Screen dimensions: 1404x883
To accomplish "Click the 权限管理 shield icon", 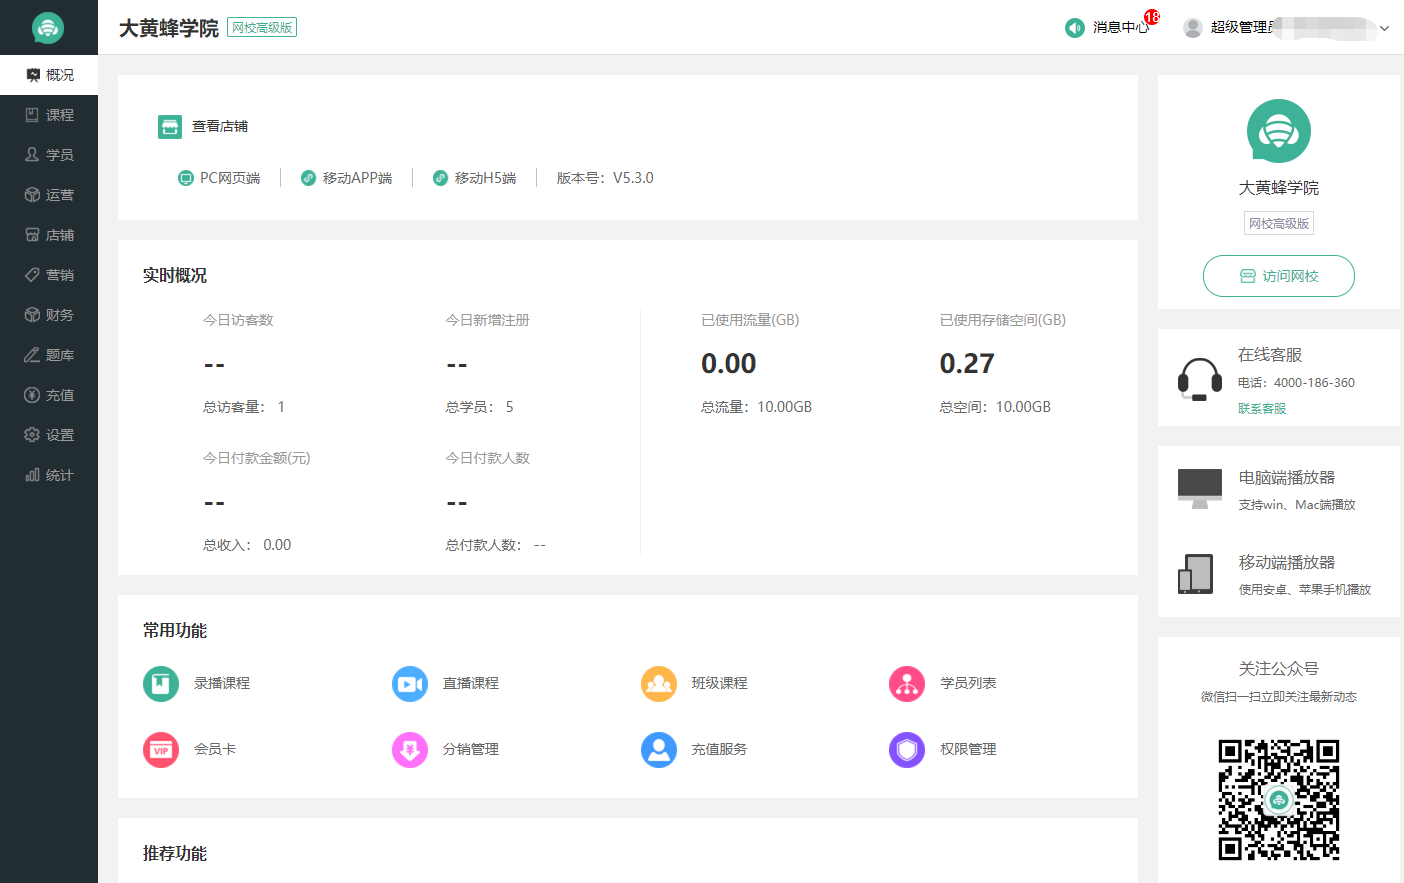I will 907,750.
